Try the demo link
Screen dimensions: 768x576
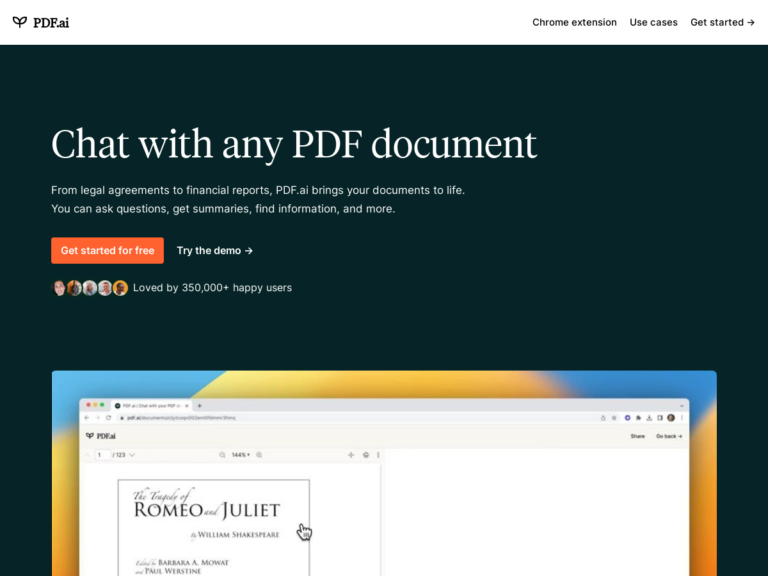click(215, 250)
